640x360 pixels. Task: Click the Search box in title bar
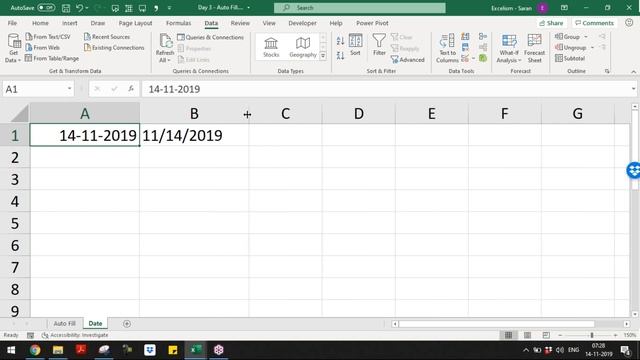[360, 8]
